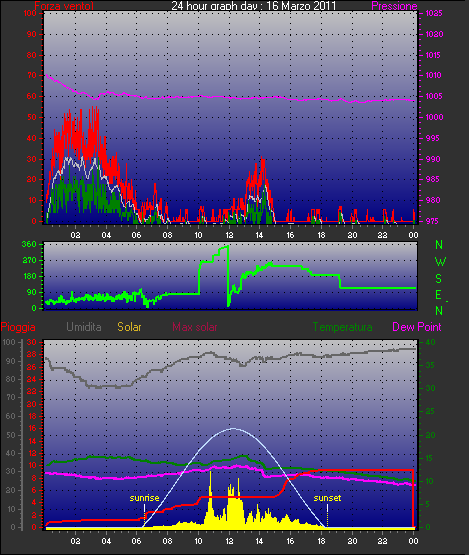This screenshot has width=469, height=555.
Task: Click the '985' pressure axis value
Action: coord(433,179)
